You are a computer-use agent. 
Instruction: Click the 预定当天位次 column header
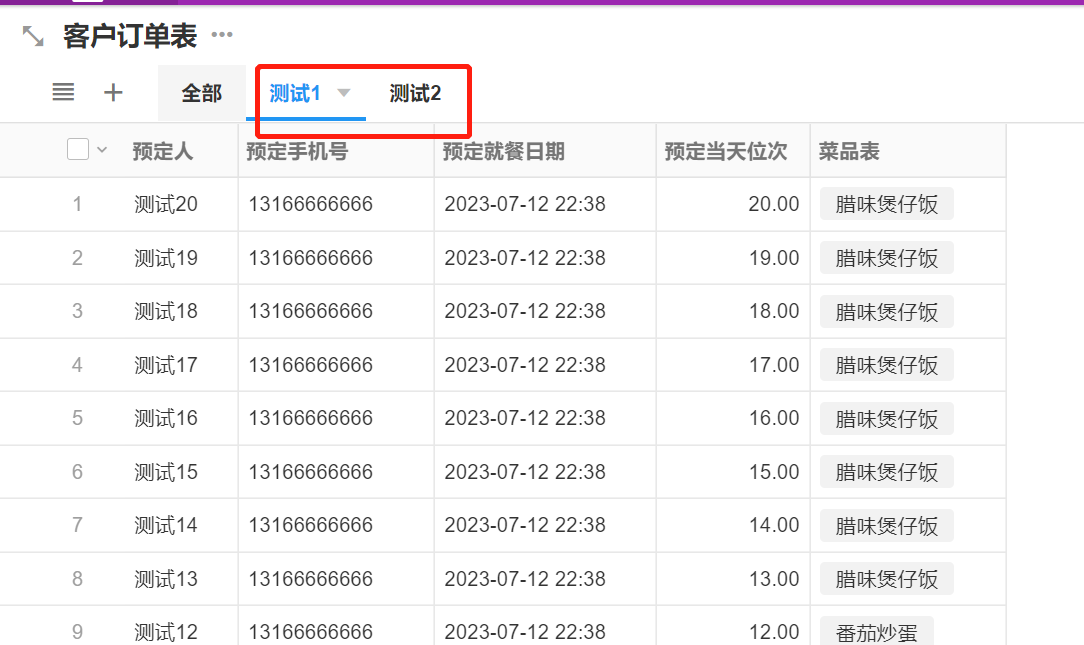[x=726, y=151]
